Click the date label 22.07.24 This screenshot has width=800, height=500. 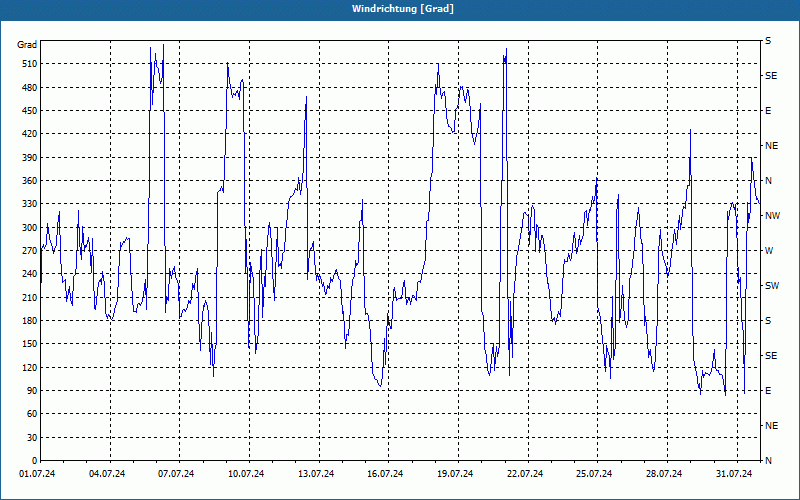[525, 474]
